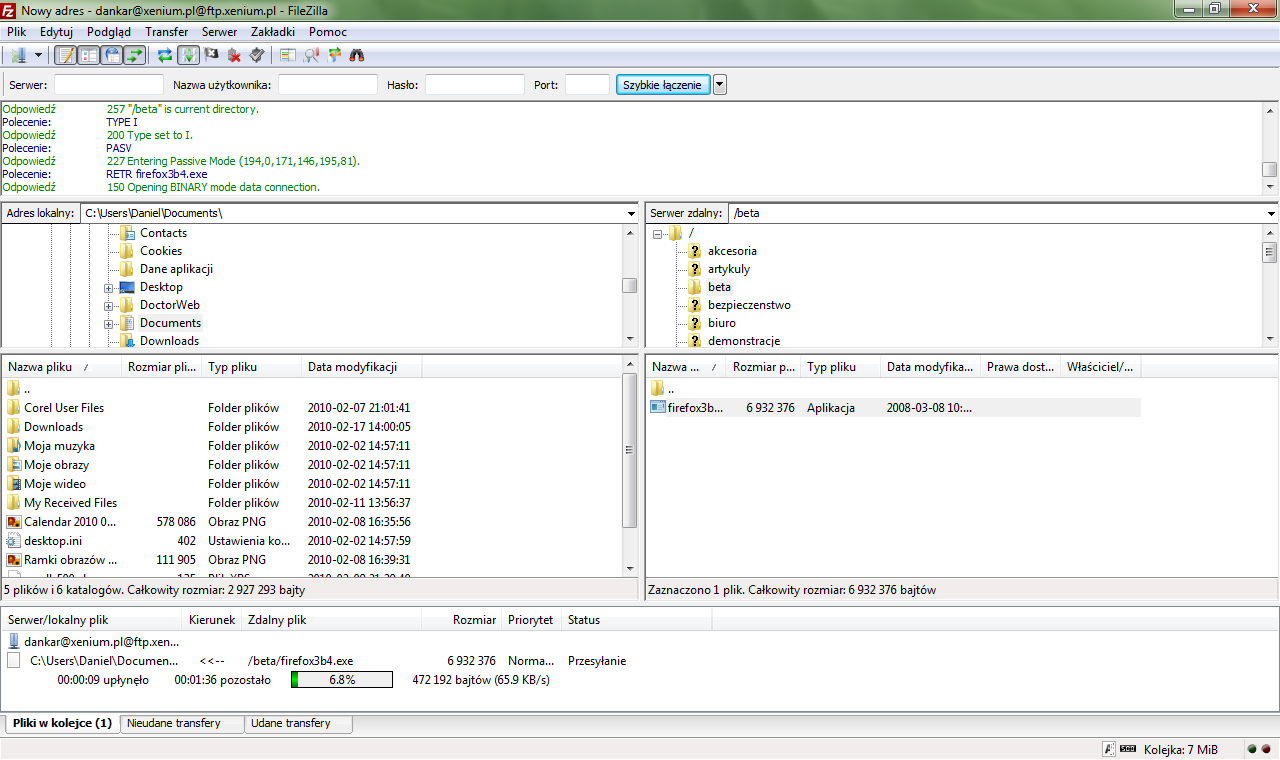Sort local files by Nazwa pliku

click(62, 367)
